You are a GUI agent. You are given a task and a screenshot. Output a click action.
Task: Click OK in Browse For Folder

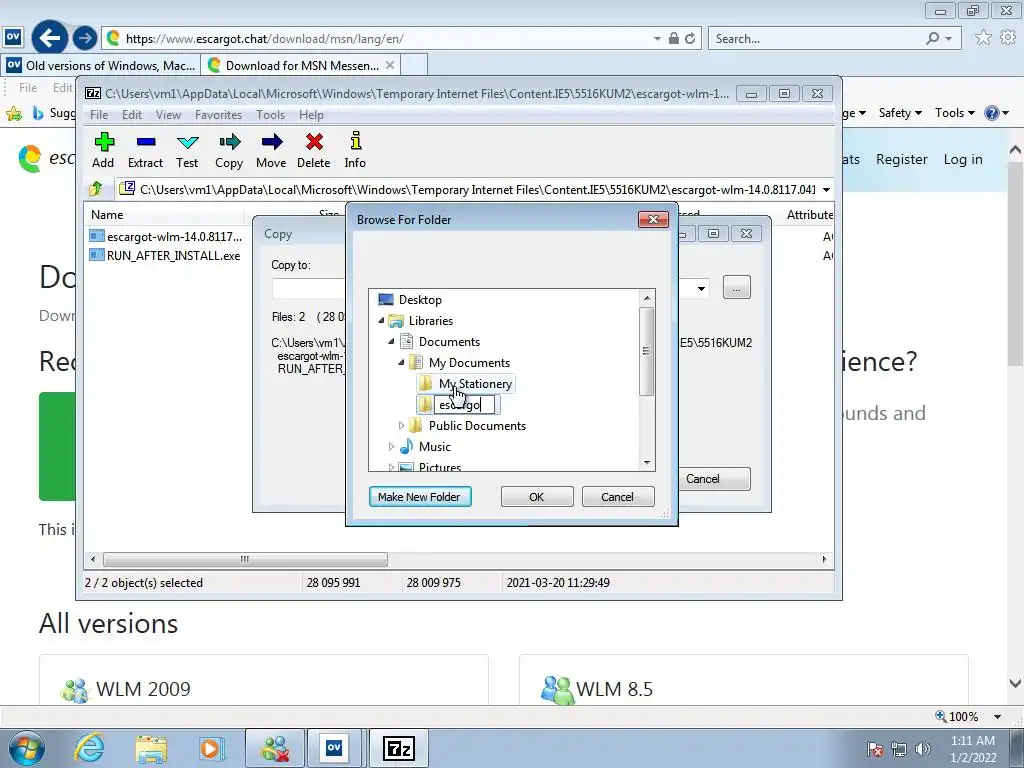(536, 496)
